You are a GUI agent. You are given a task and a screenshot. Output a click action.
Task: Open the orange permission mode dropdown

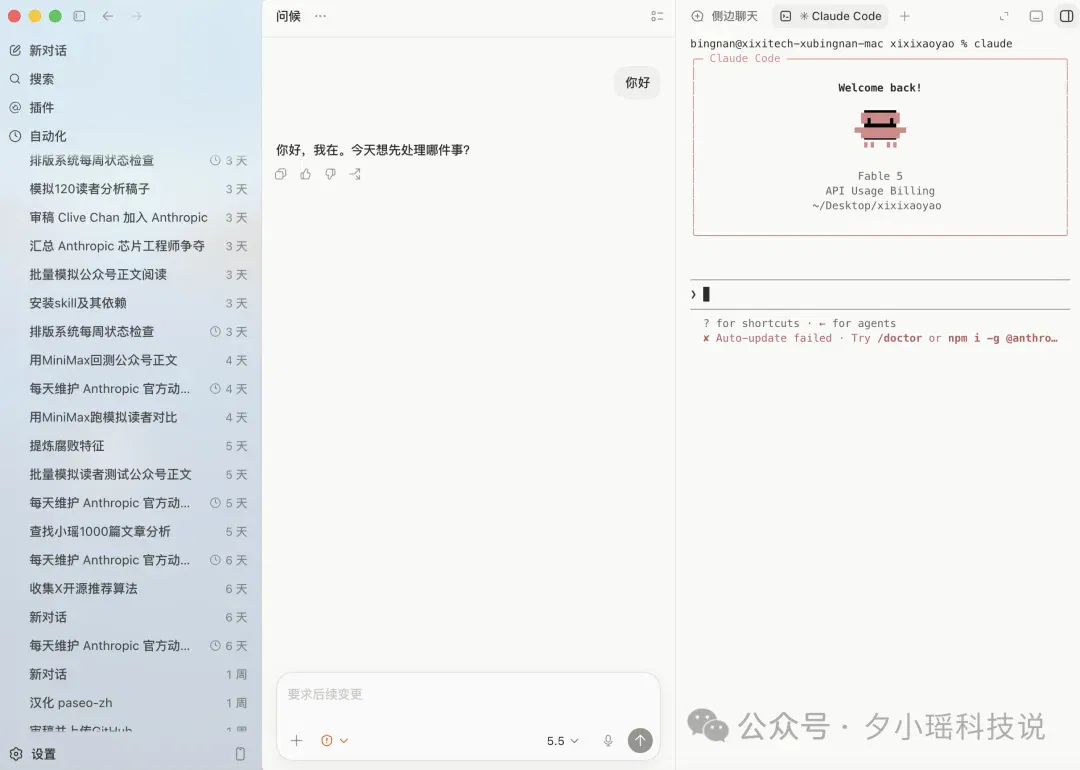335,740
